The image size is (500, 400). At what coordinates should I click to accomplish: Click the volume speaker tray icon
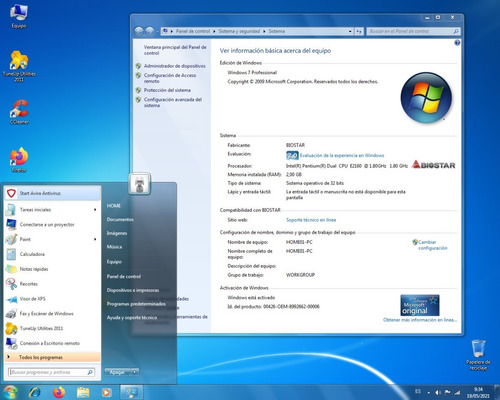click(438, 392)
